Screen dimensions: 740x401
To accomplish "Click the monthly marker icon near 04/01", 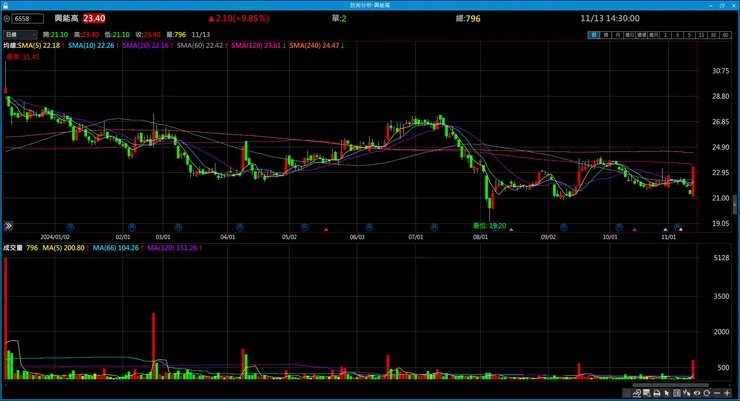I will 240,227.
